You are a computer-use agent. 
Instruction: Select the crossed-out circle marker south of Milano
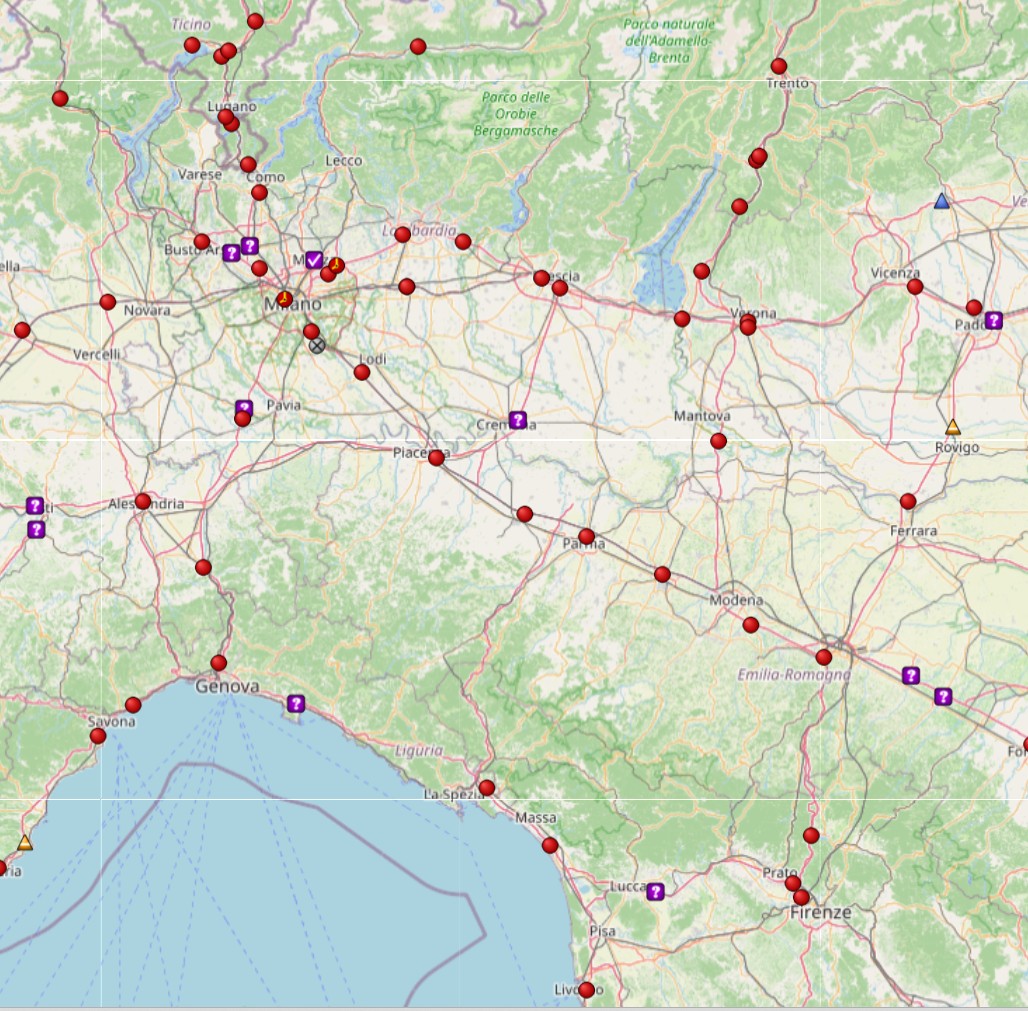point(317,346)
